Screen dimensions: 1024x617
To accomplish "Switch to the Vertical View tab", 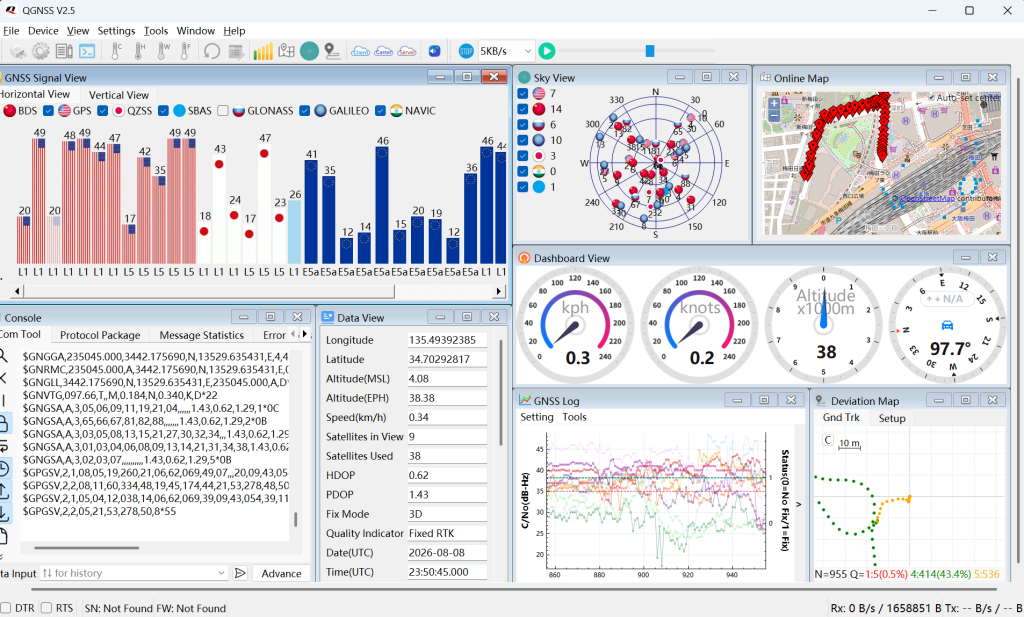I will pyautogui.click(x=119, y=95).
